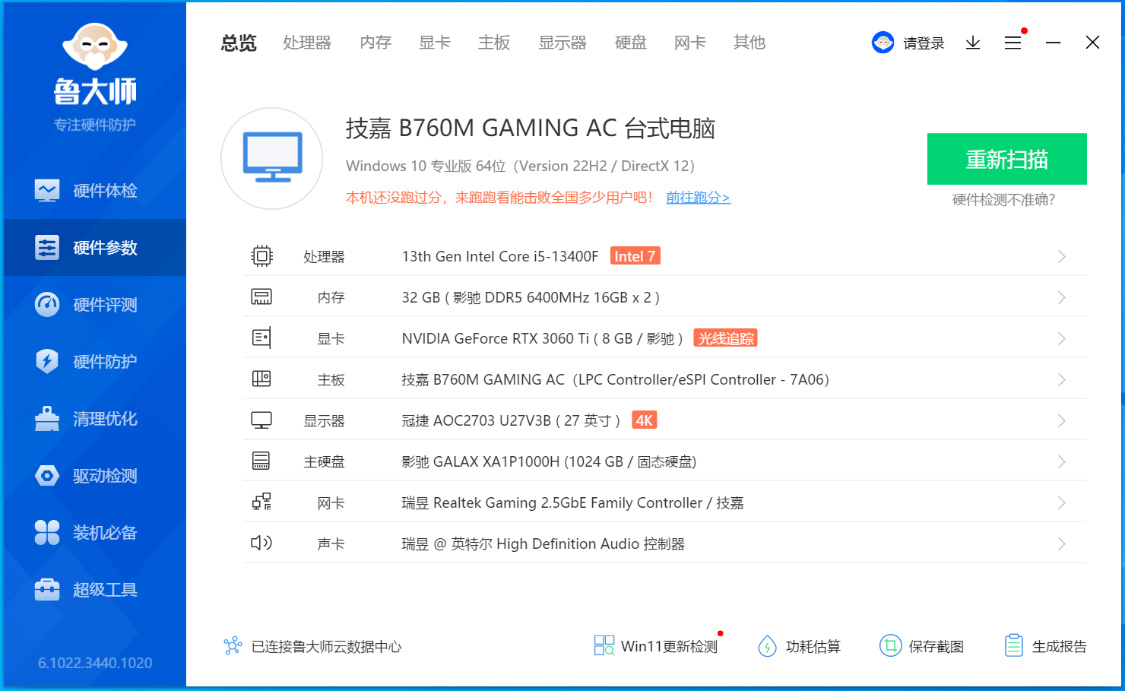
Task: Open 功耗估算 power estimate
Action: tap(799, 646)
